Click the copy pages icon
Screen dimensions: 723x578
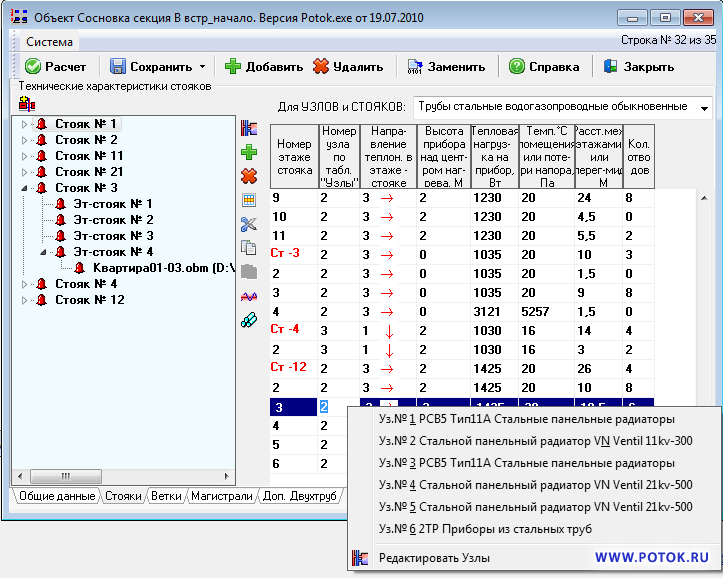[x=249, y=247]
